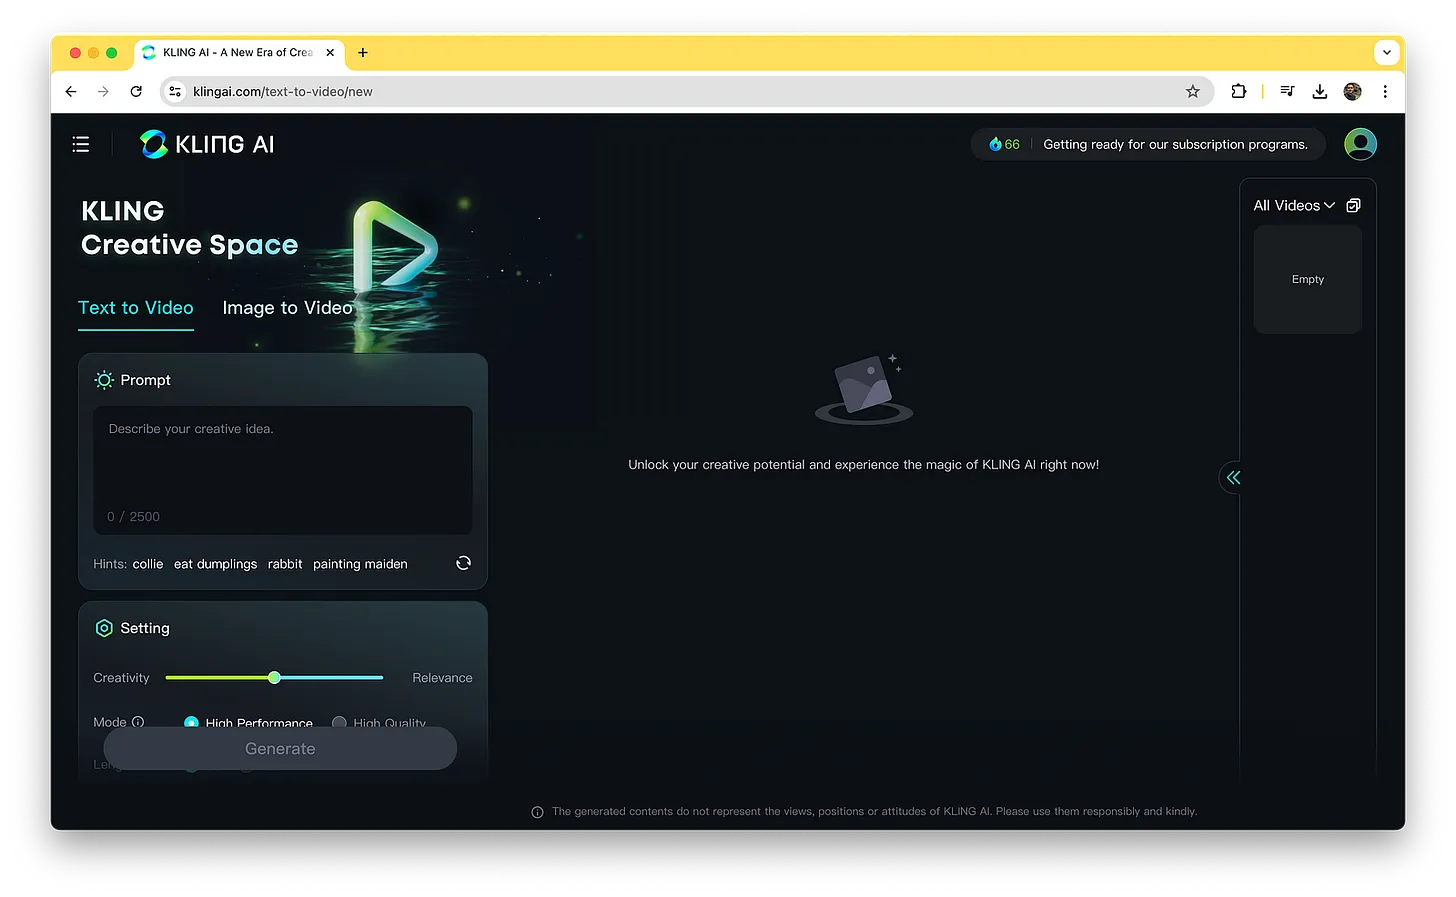Insert the 'collie' hint
The width and height of the screenshot is (1456, 897).
(148, 564)
